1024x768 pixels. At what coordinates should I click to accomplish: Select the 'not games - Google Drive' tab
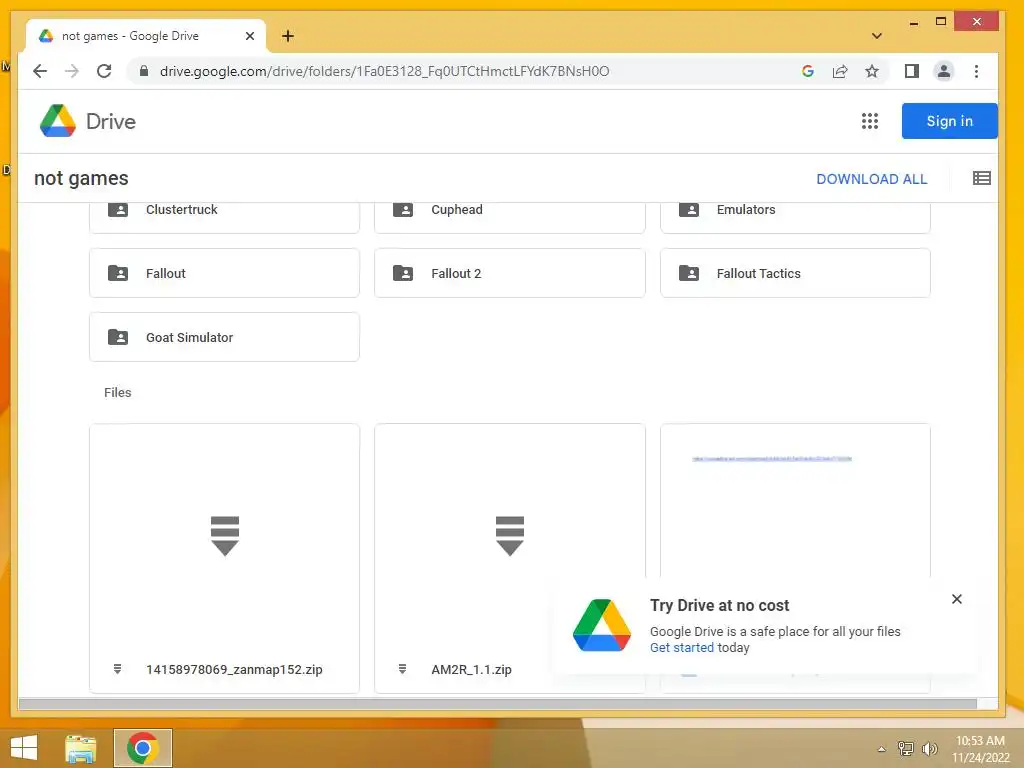[x=145, y=36]
